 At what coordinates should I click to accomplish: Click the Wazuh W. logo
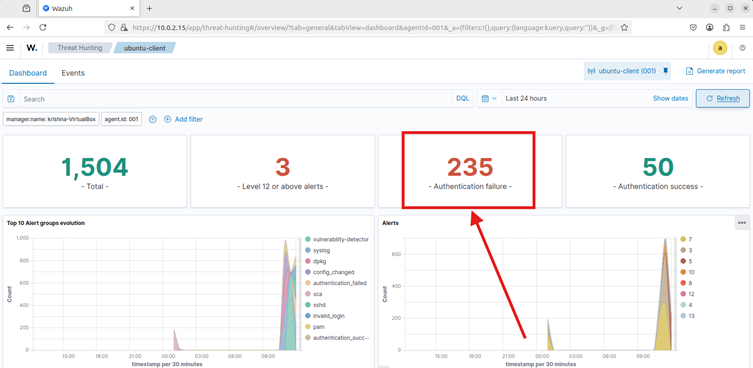[x=32, y=48]
